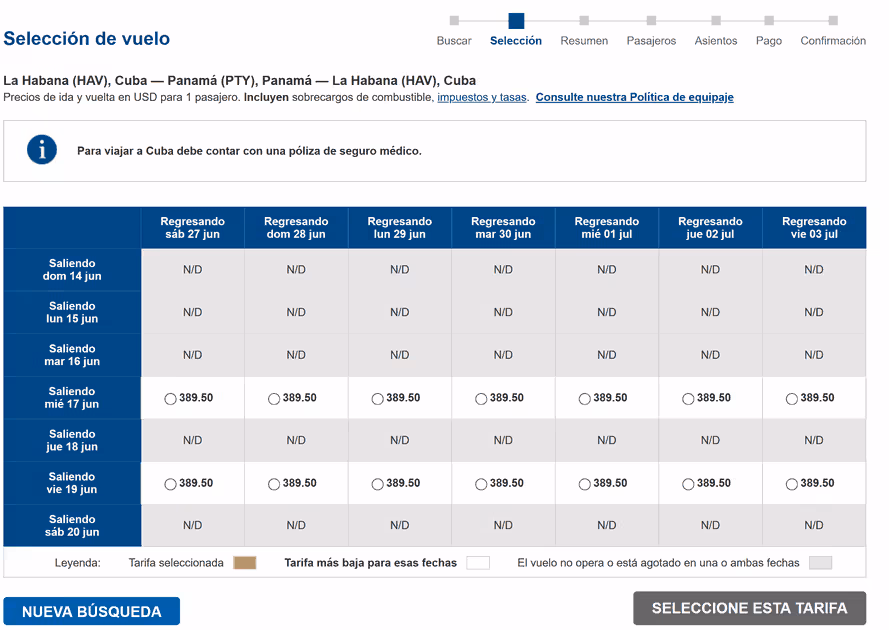
Task: Select fare mié 17 jun returning jue 02 jul
Action: coord(688,399)
